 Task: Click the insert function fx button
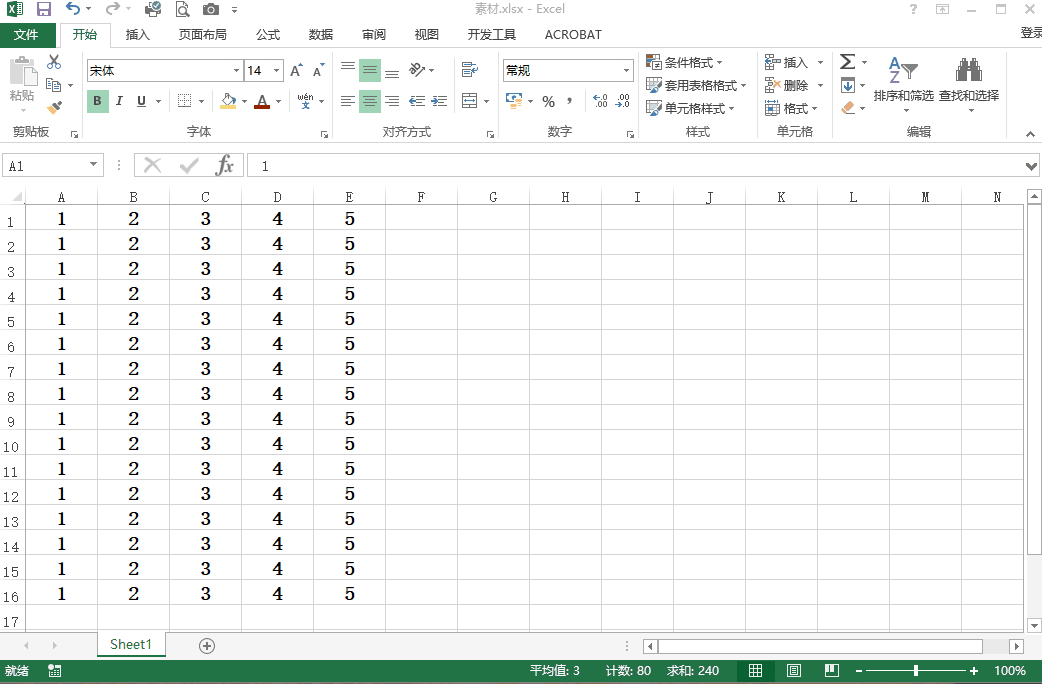click(x=225, y=165)
